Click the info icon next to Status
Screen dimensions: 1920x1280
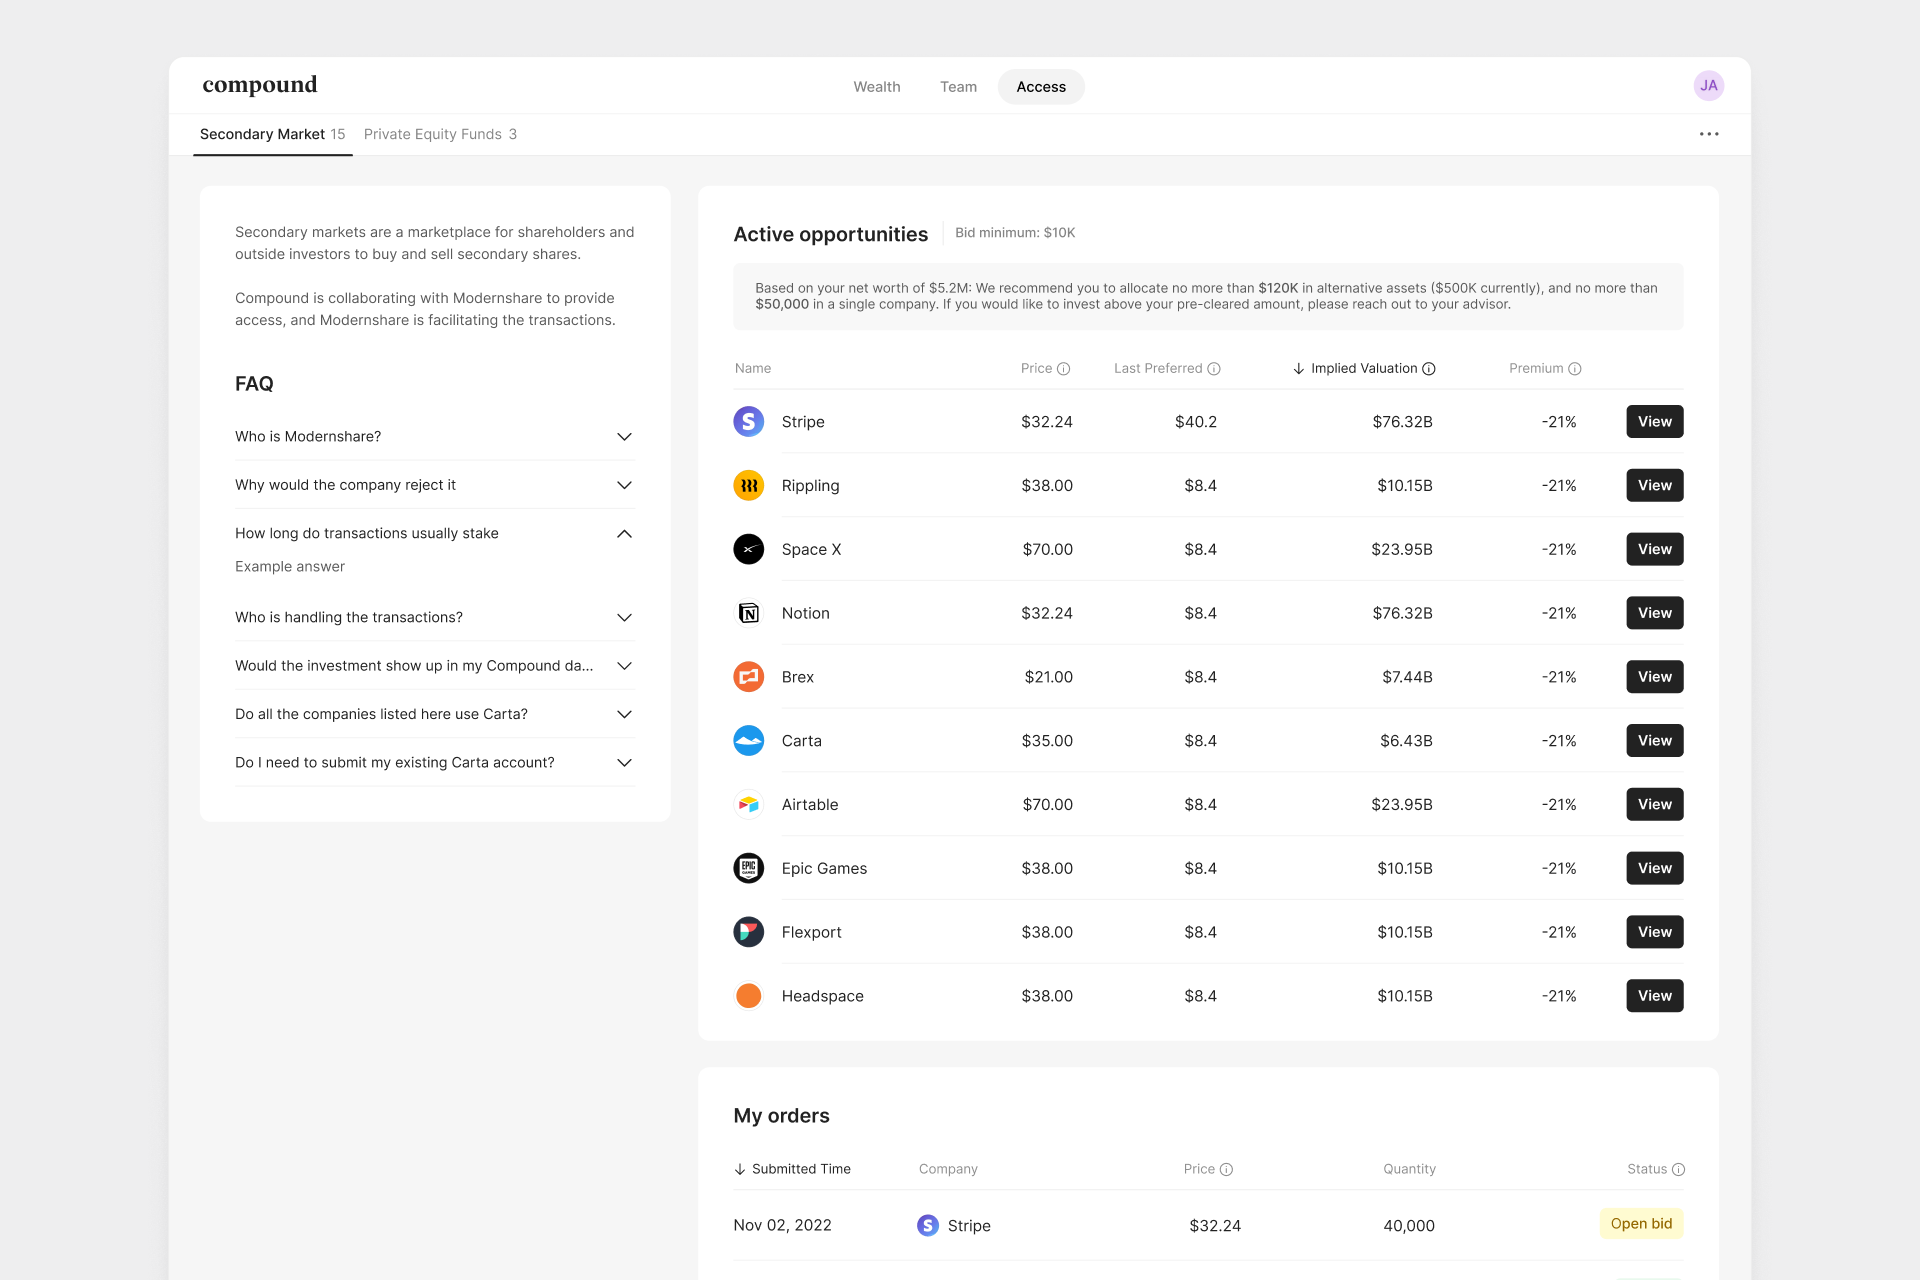pos(1678,1169)
